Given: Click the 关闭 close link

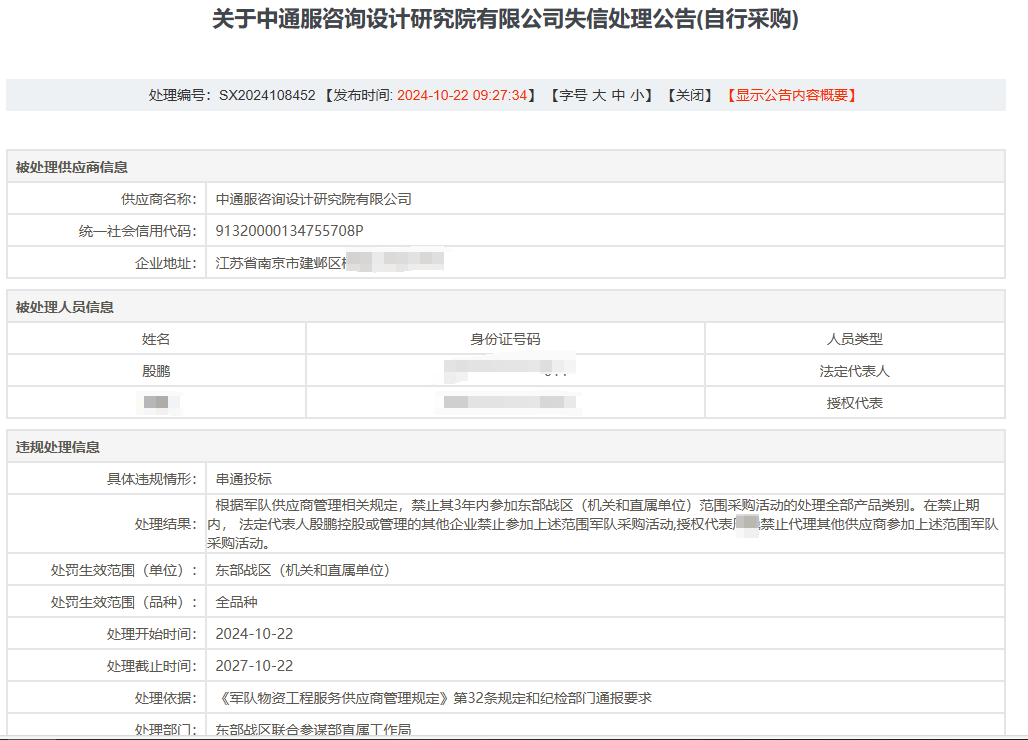Looking at the screenshot, I should pos(690,96).
